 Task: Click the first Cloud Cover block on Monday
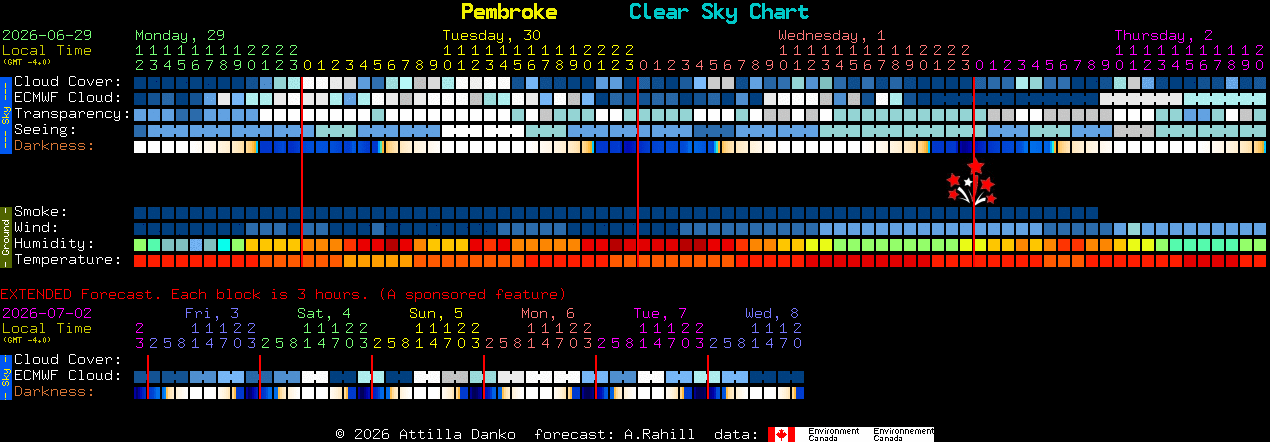coord(140,82)
